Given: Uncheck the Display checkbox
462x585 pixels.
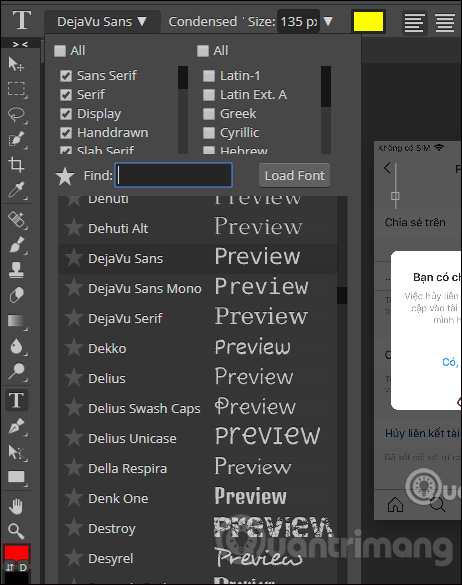Looking at the screenshot, I should 66,114.
